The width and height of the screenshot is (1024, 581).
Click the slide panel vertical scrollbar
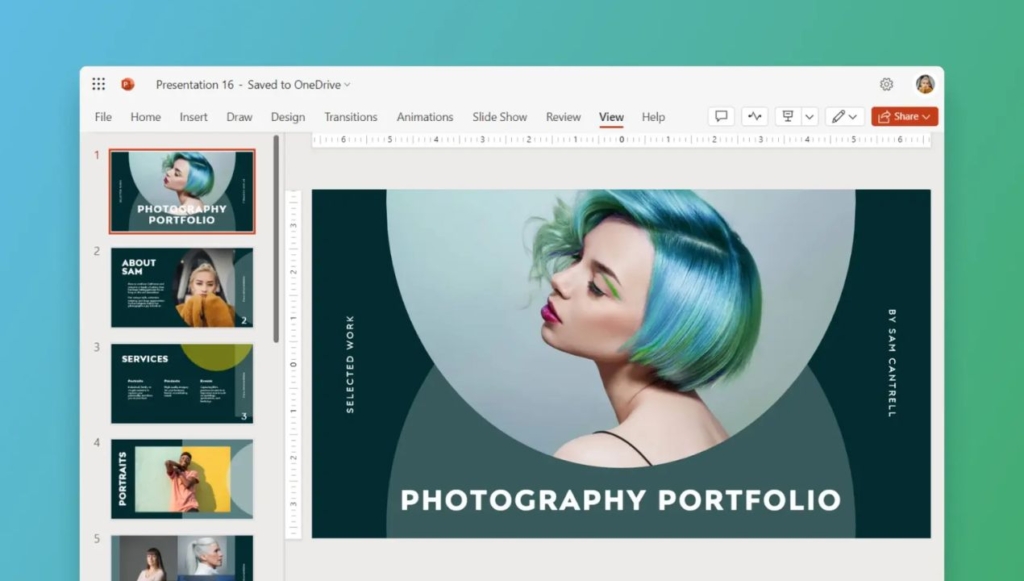pyautogui.click(x=276, y=240)
